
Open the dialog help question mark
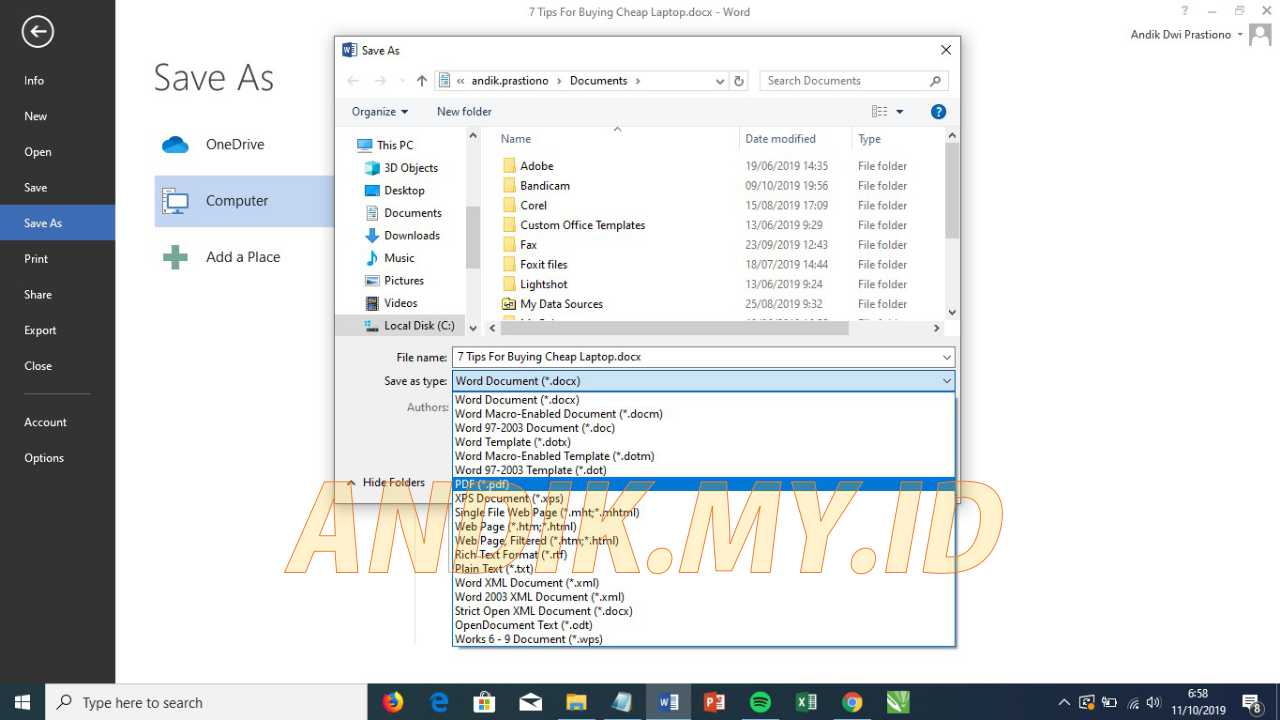938,112
